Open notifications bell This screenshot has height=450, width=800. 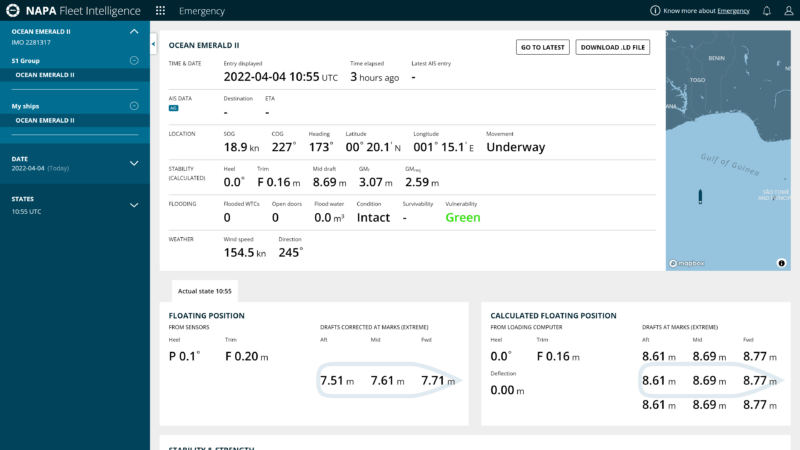(766, 11)
